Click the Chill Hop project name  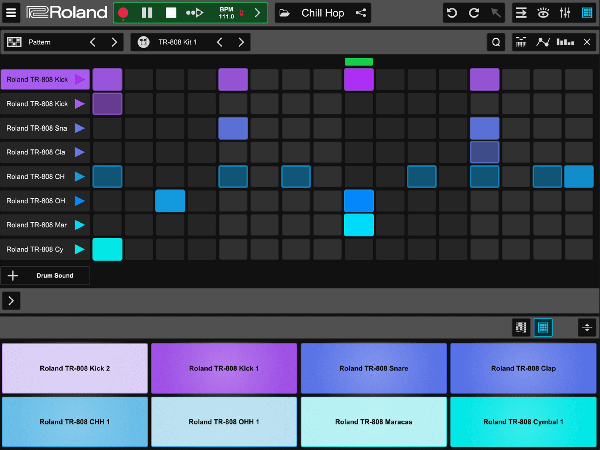click(x=323, y=13)
